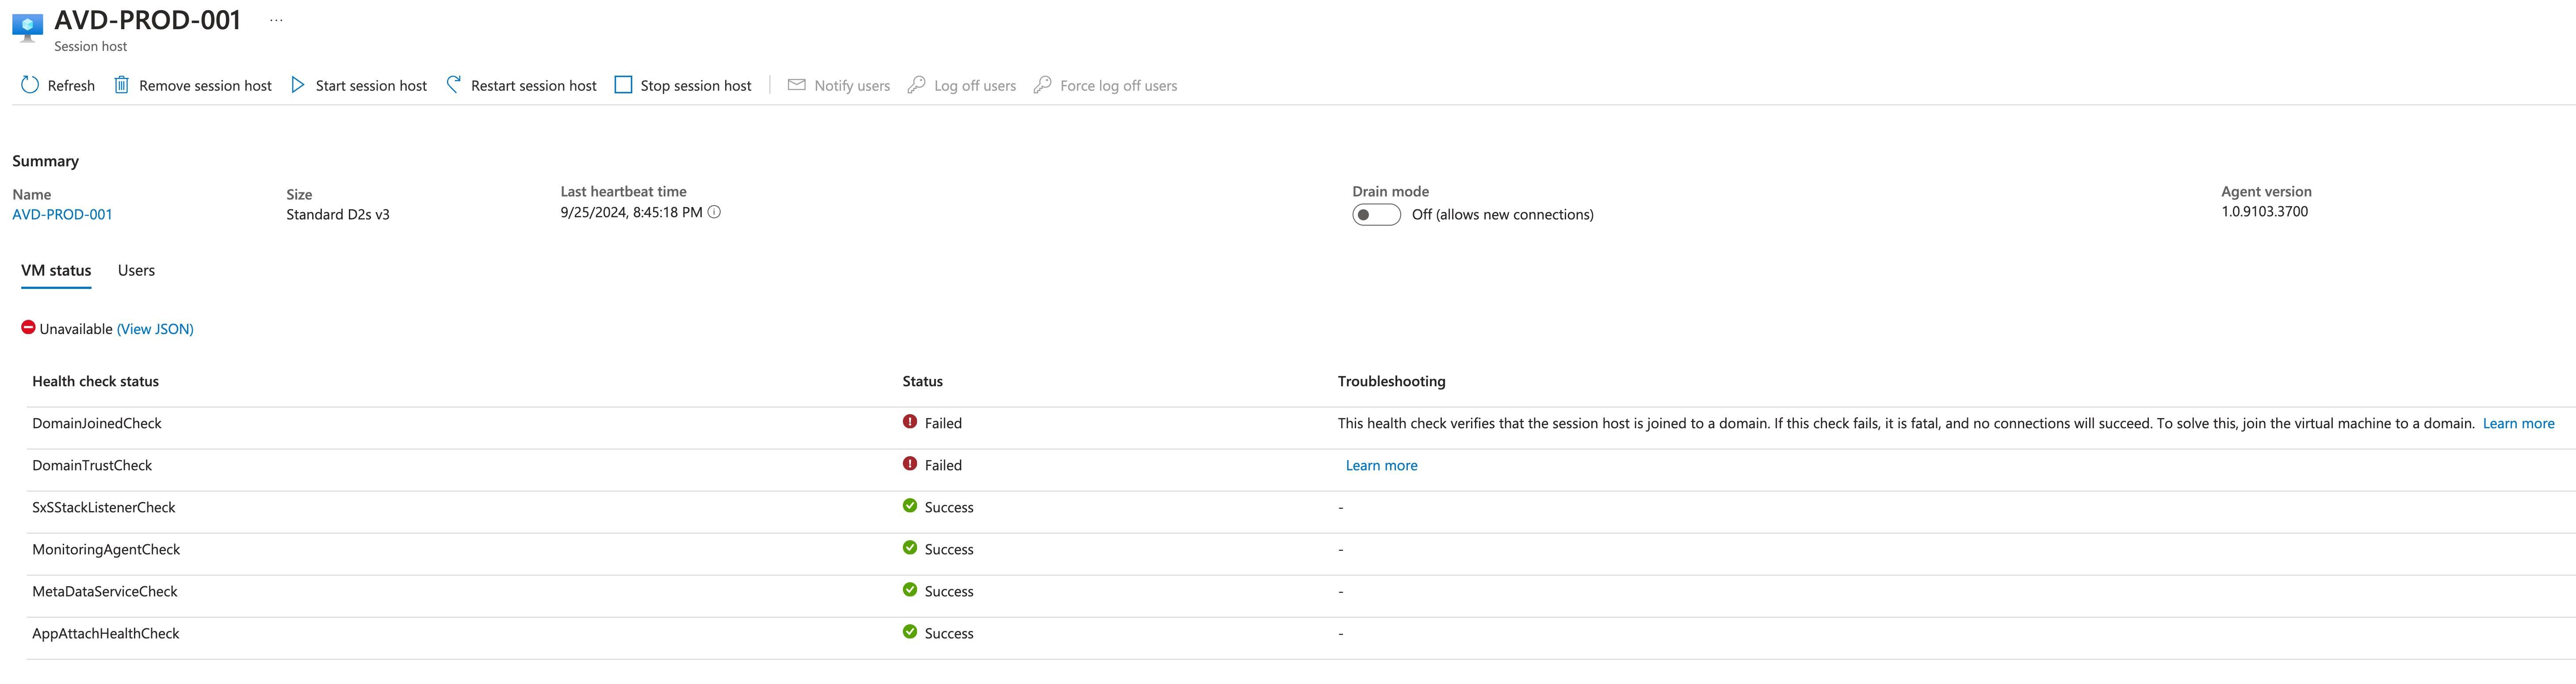
Task: Click the success icon for MonitoringAgentCheck
Action: coord(910,548)
